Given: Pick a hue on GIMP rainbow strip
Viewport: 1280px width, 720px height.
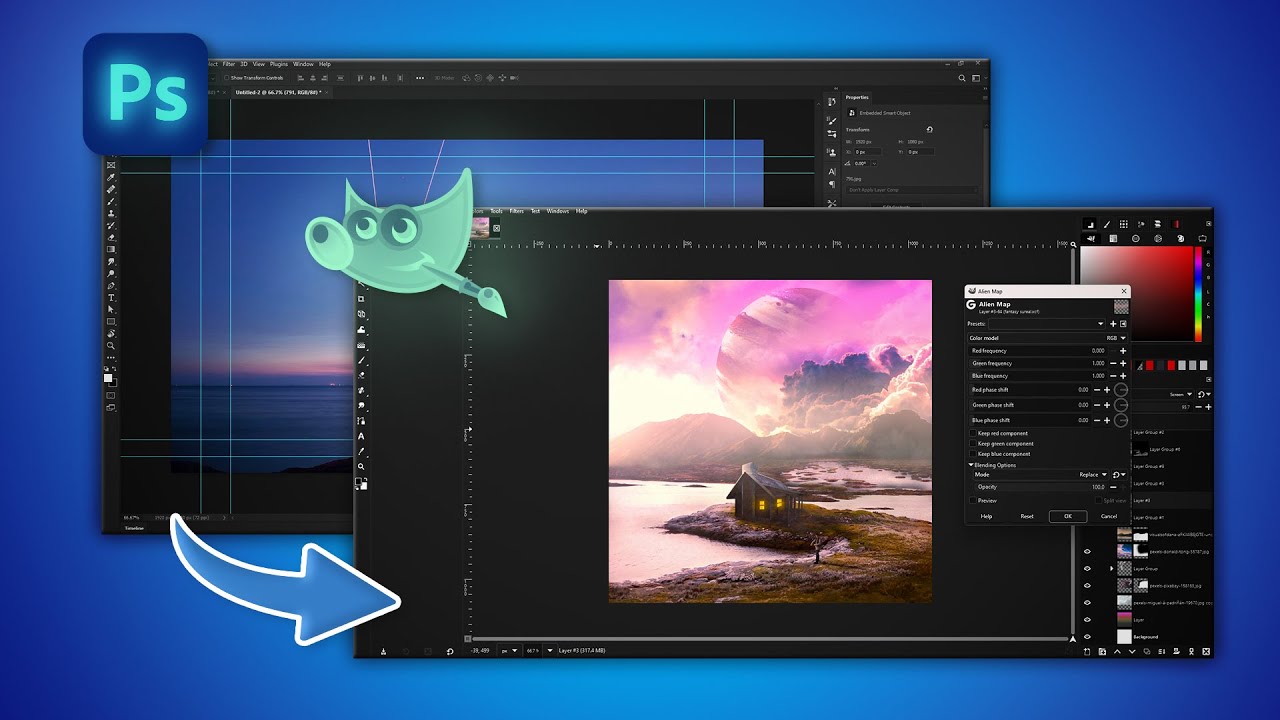Looking at the screenshot, I should click(1198, 294).
